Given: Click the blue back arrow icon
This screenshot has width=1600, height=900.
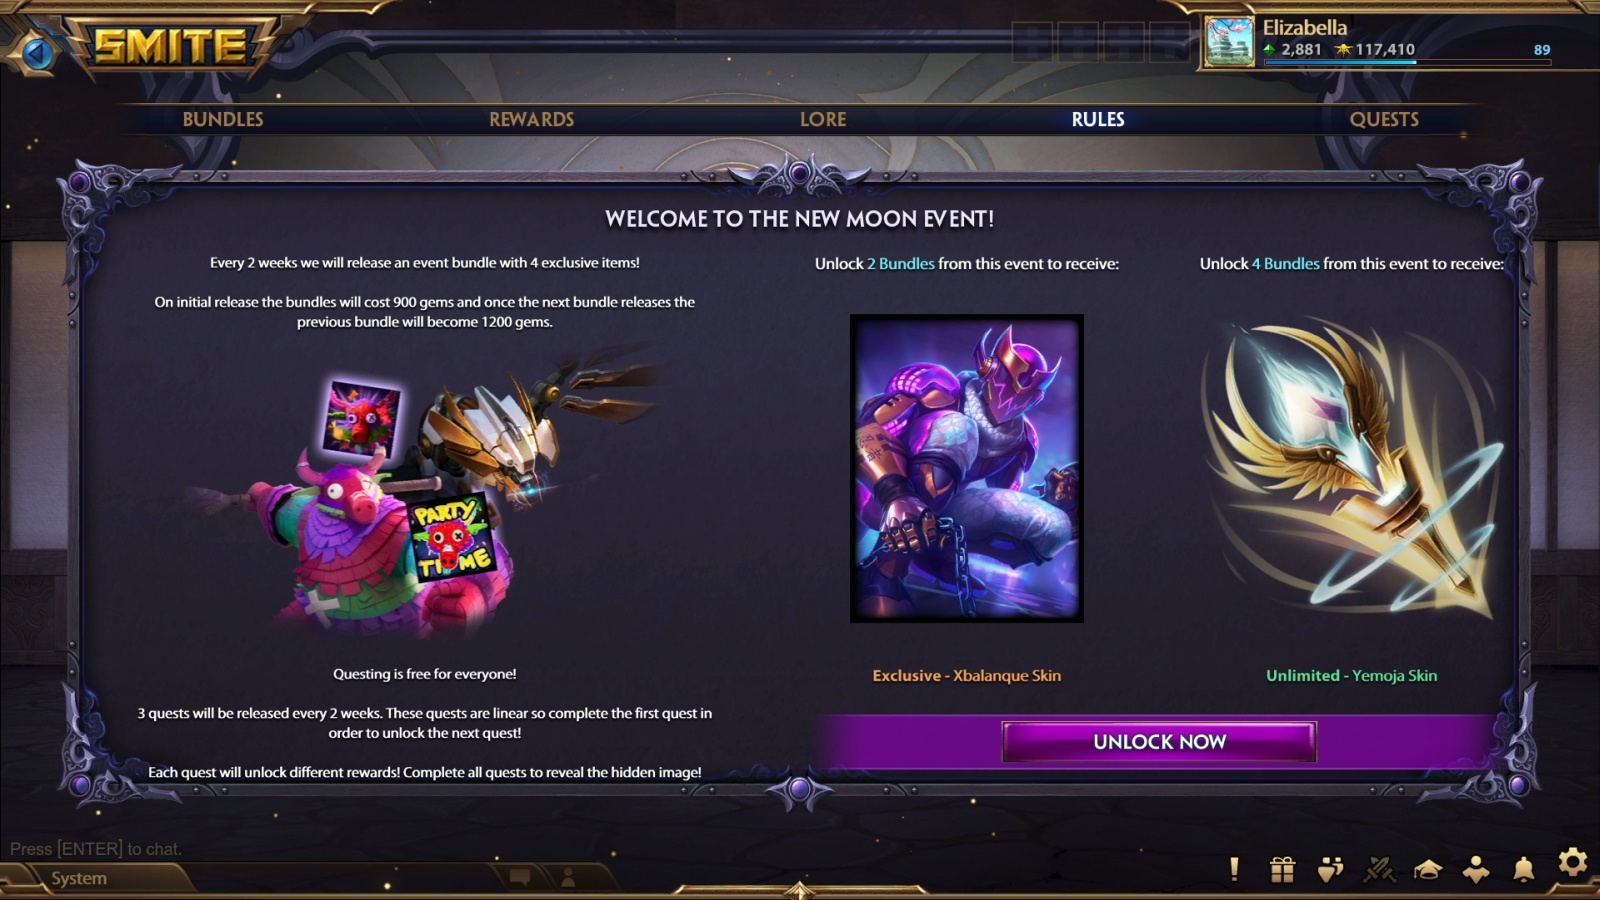Looking at the screenshot, I should [x=38, y=52].
